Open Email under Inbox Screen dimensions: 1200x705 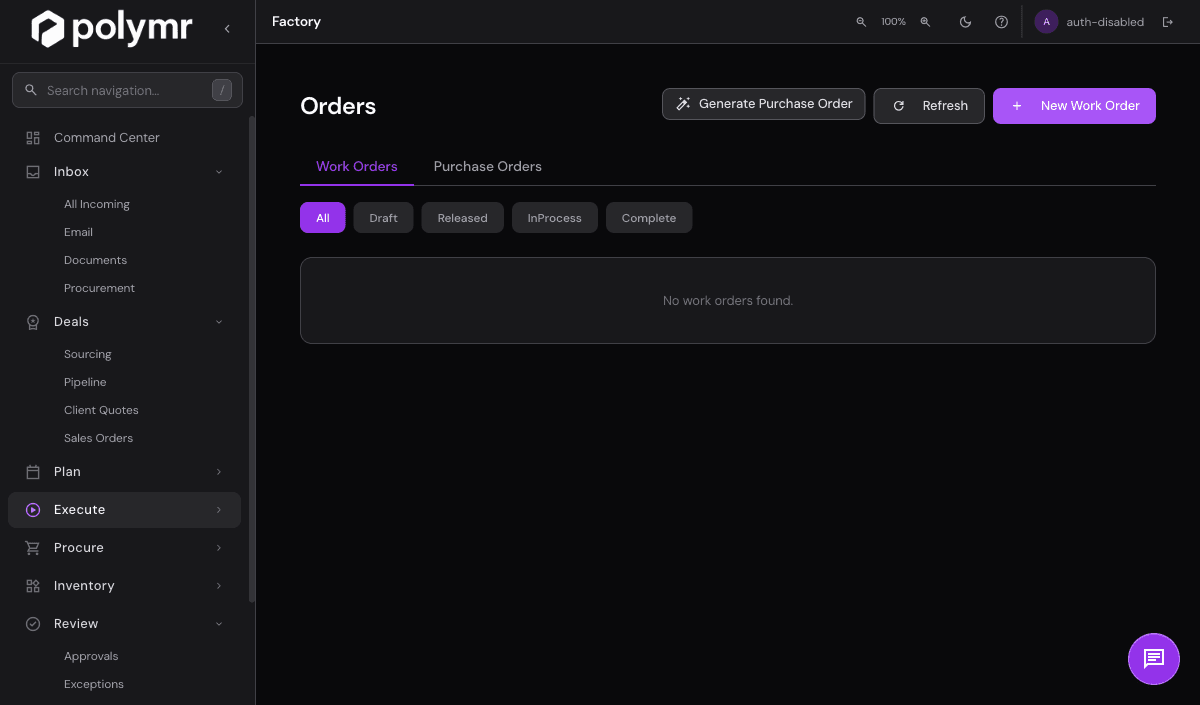click(78, 232)
